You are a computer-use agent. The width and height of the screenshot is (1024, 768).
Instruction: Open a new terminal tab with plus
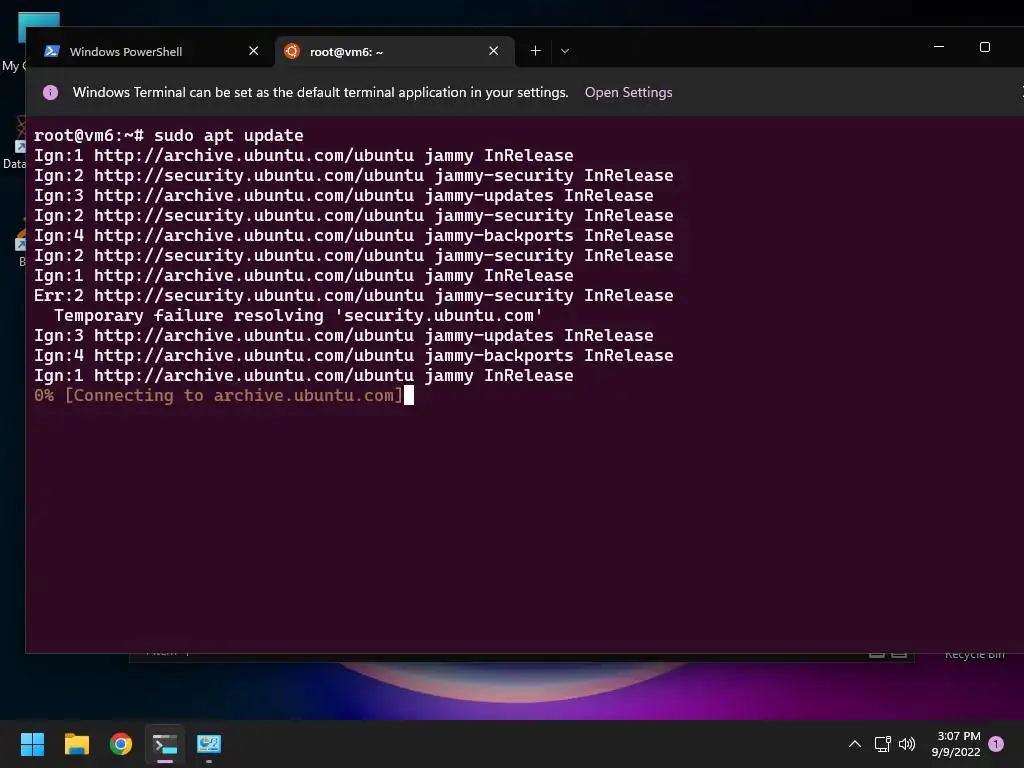point(536,51)
